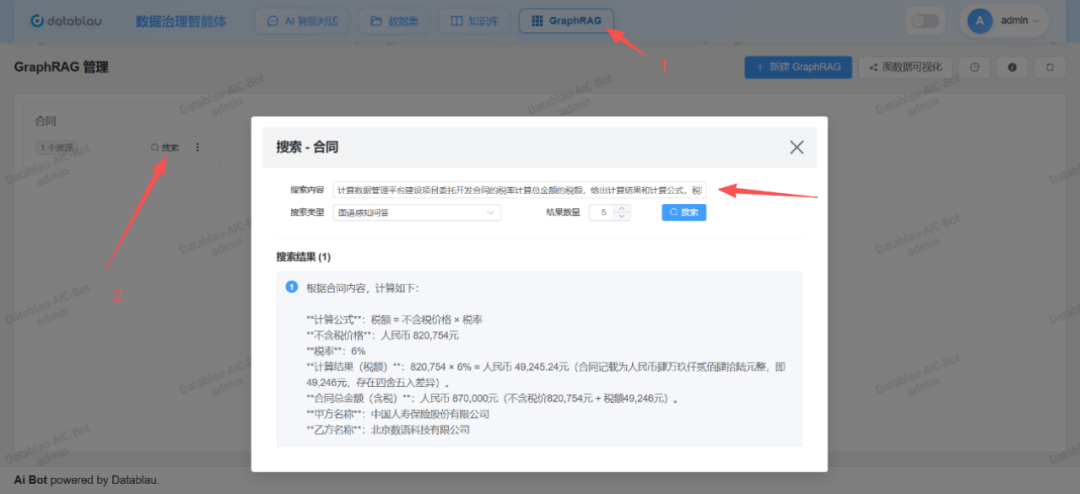The image size is (1080, 494).
Task: Expand the admin user dropdown
Action: (1003, 21)
